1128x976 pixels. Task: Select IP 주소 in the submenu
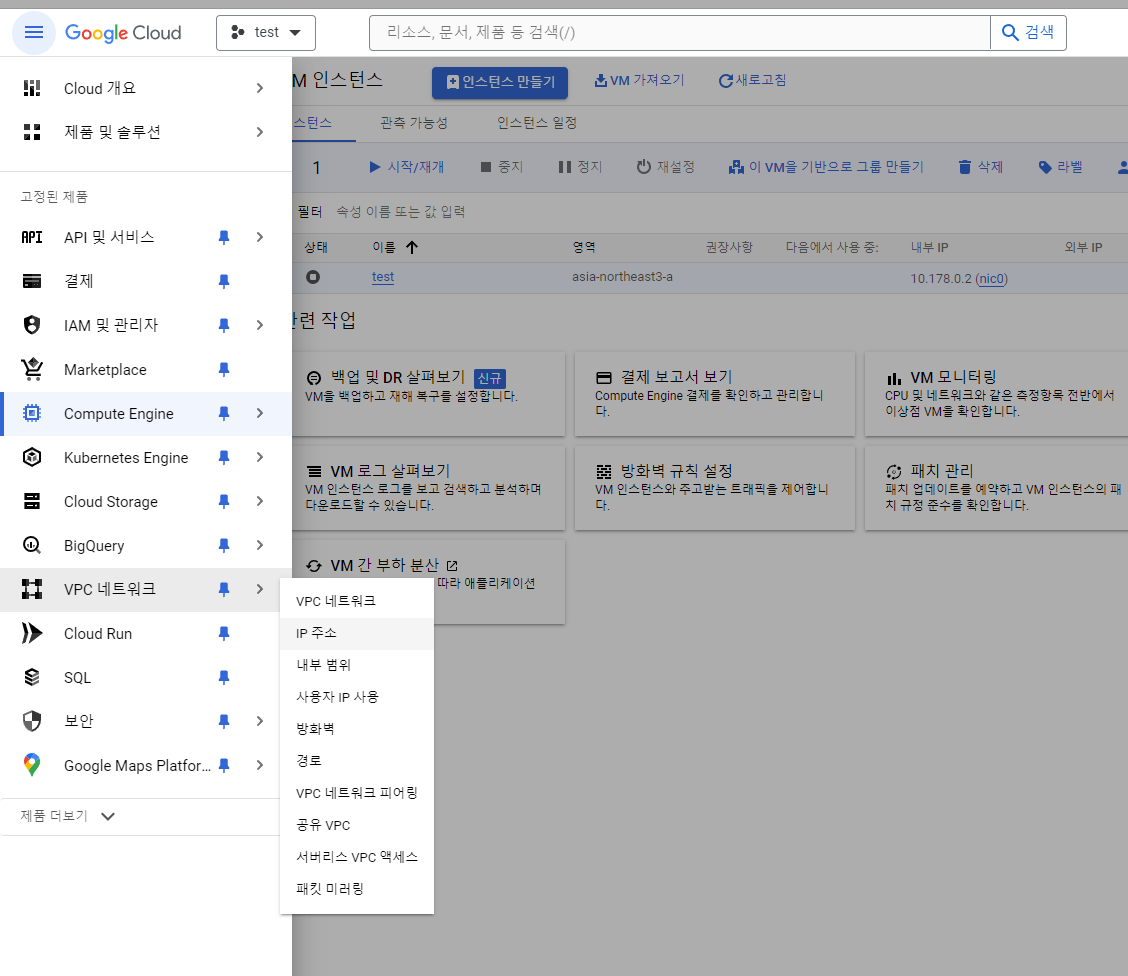357,633
